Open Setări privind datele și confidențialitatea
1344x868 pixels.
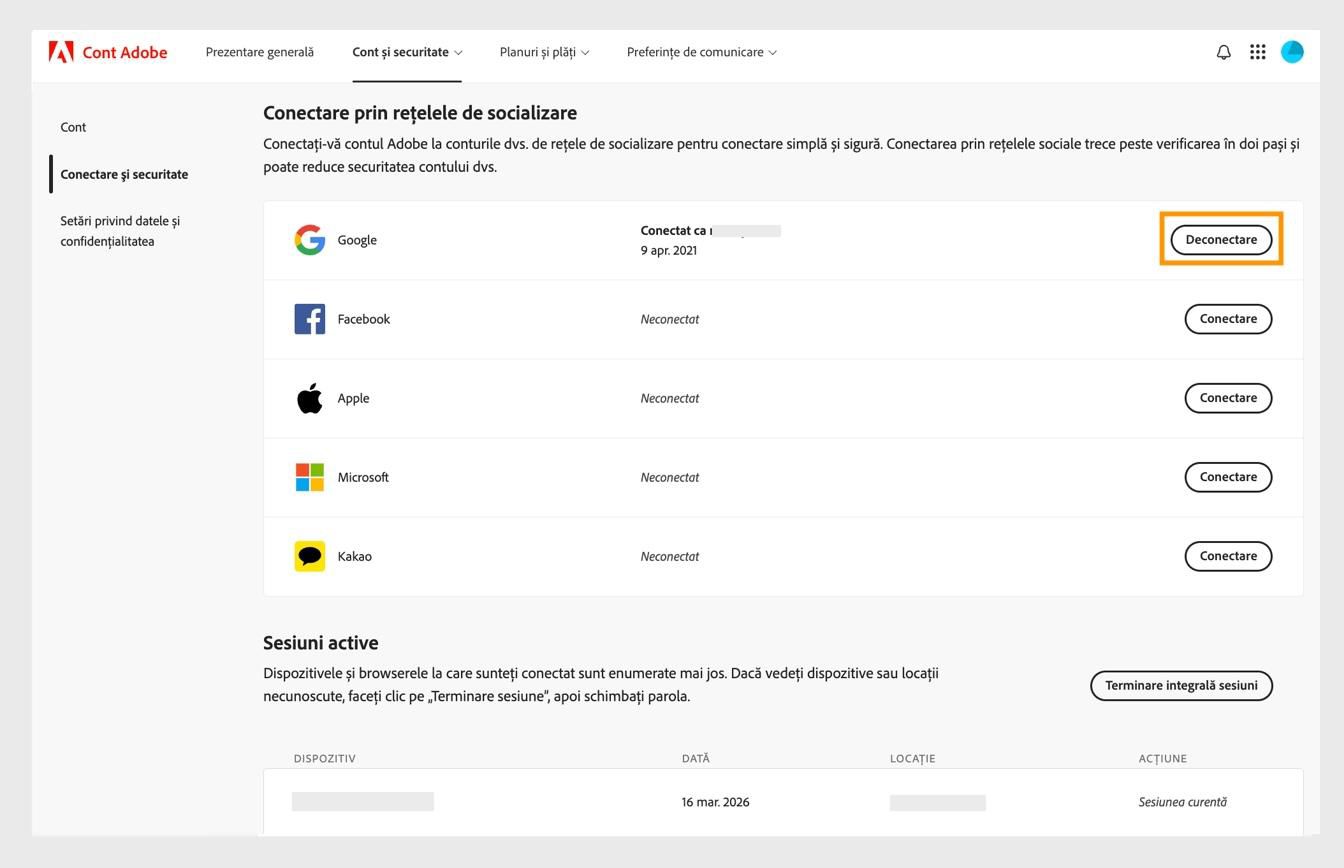(120, 230)
